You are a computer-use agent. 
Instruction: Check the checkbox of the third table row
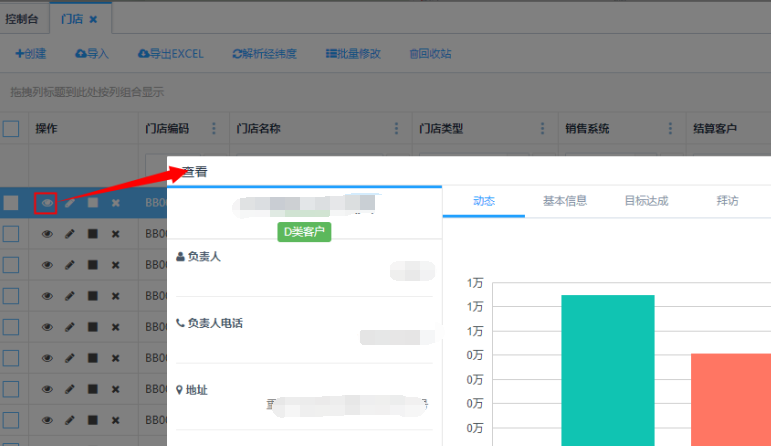pyautogui.click(x=11, y=264)
